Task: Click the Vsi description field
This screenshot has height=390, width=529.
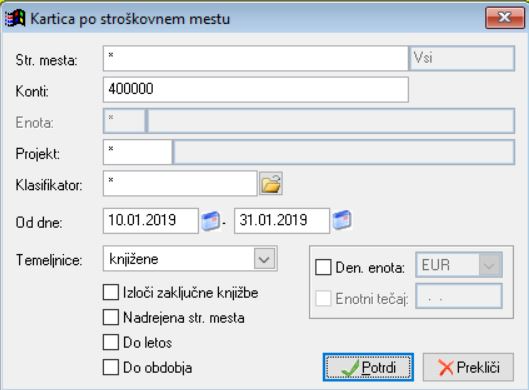Action: tap(462, 58)
